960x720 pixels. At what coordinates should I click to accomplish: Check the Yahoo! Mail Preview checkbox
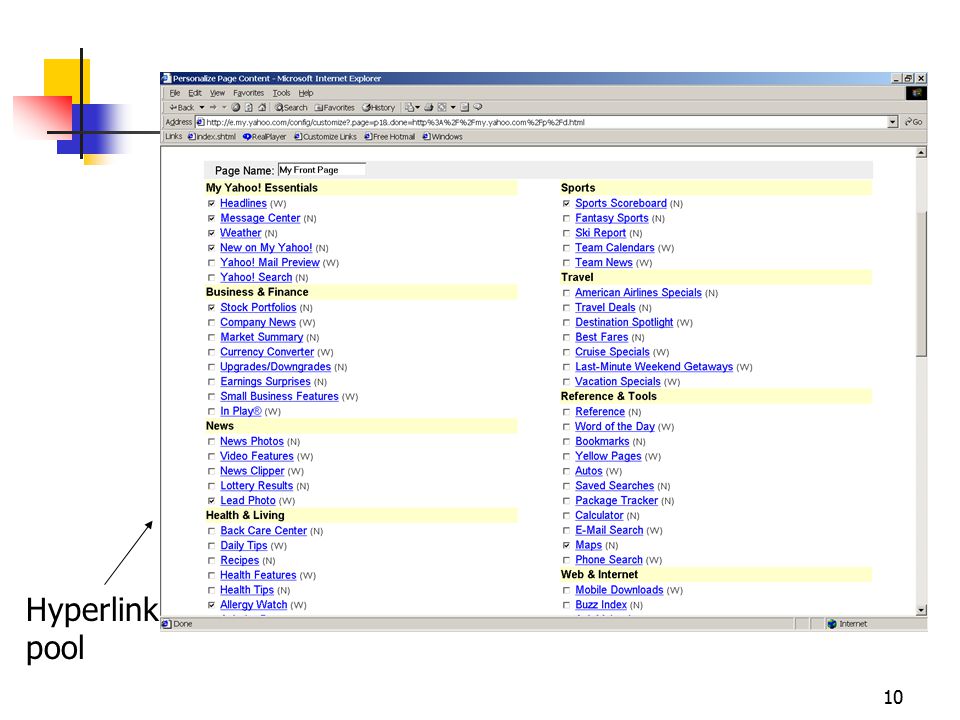[211, 263]
